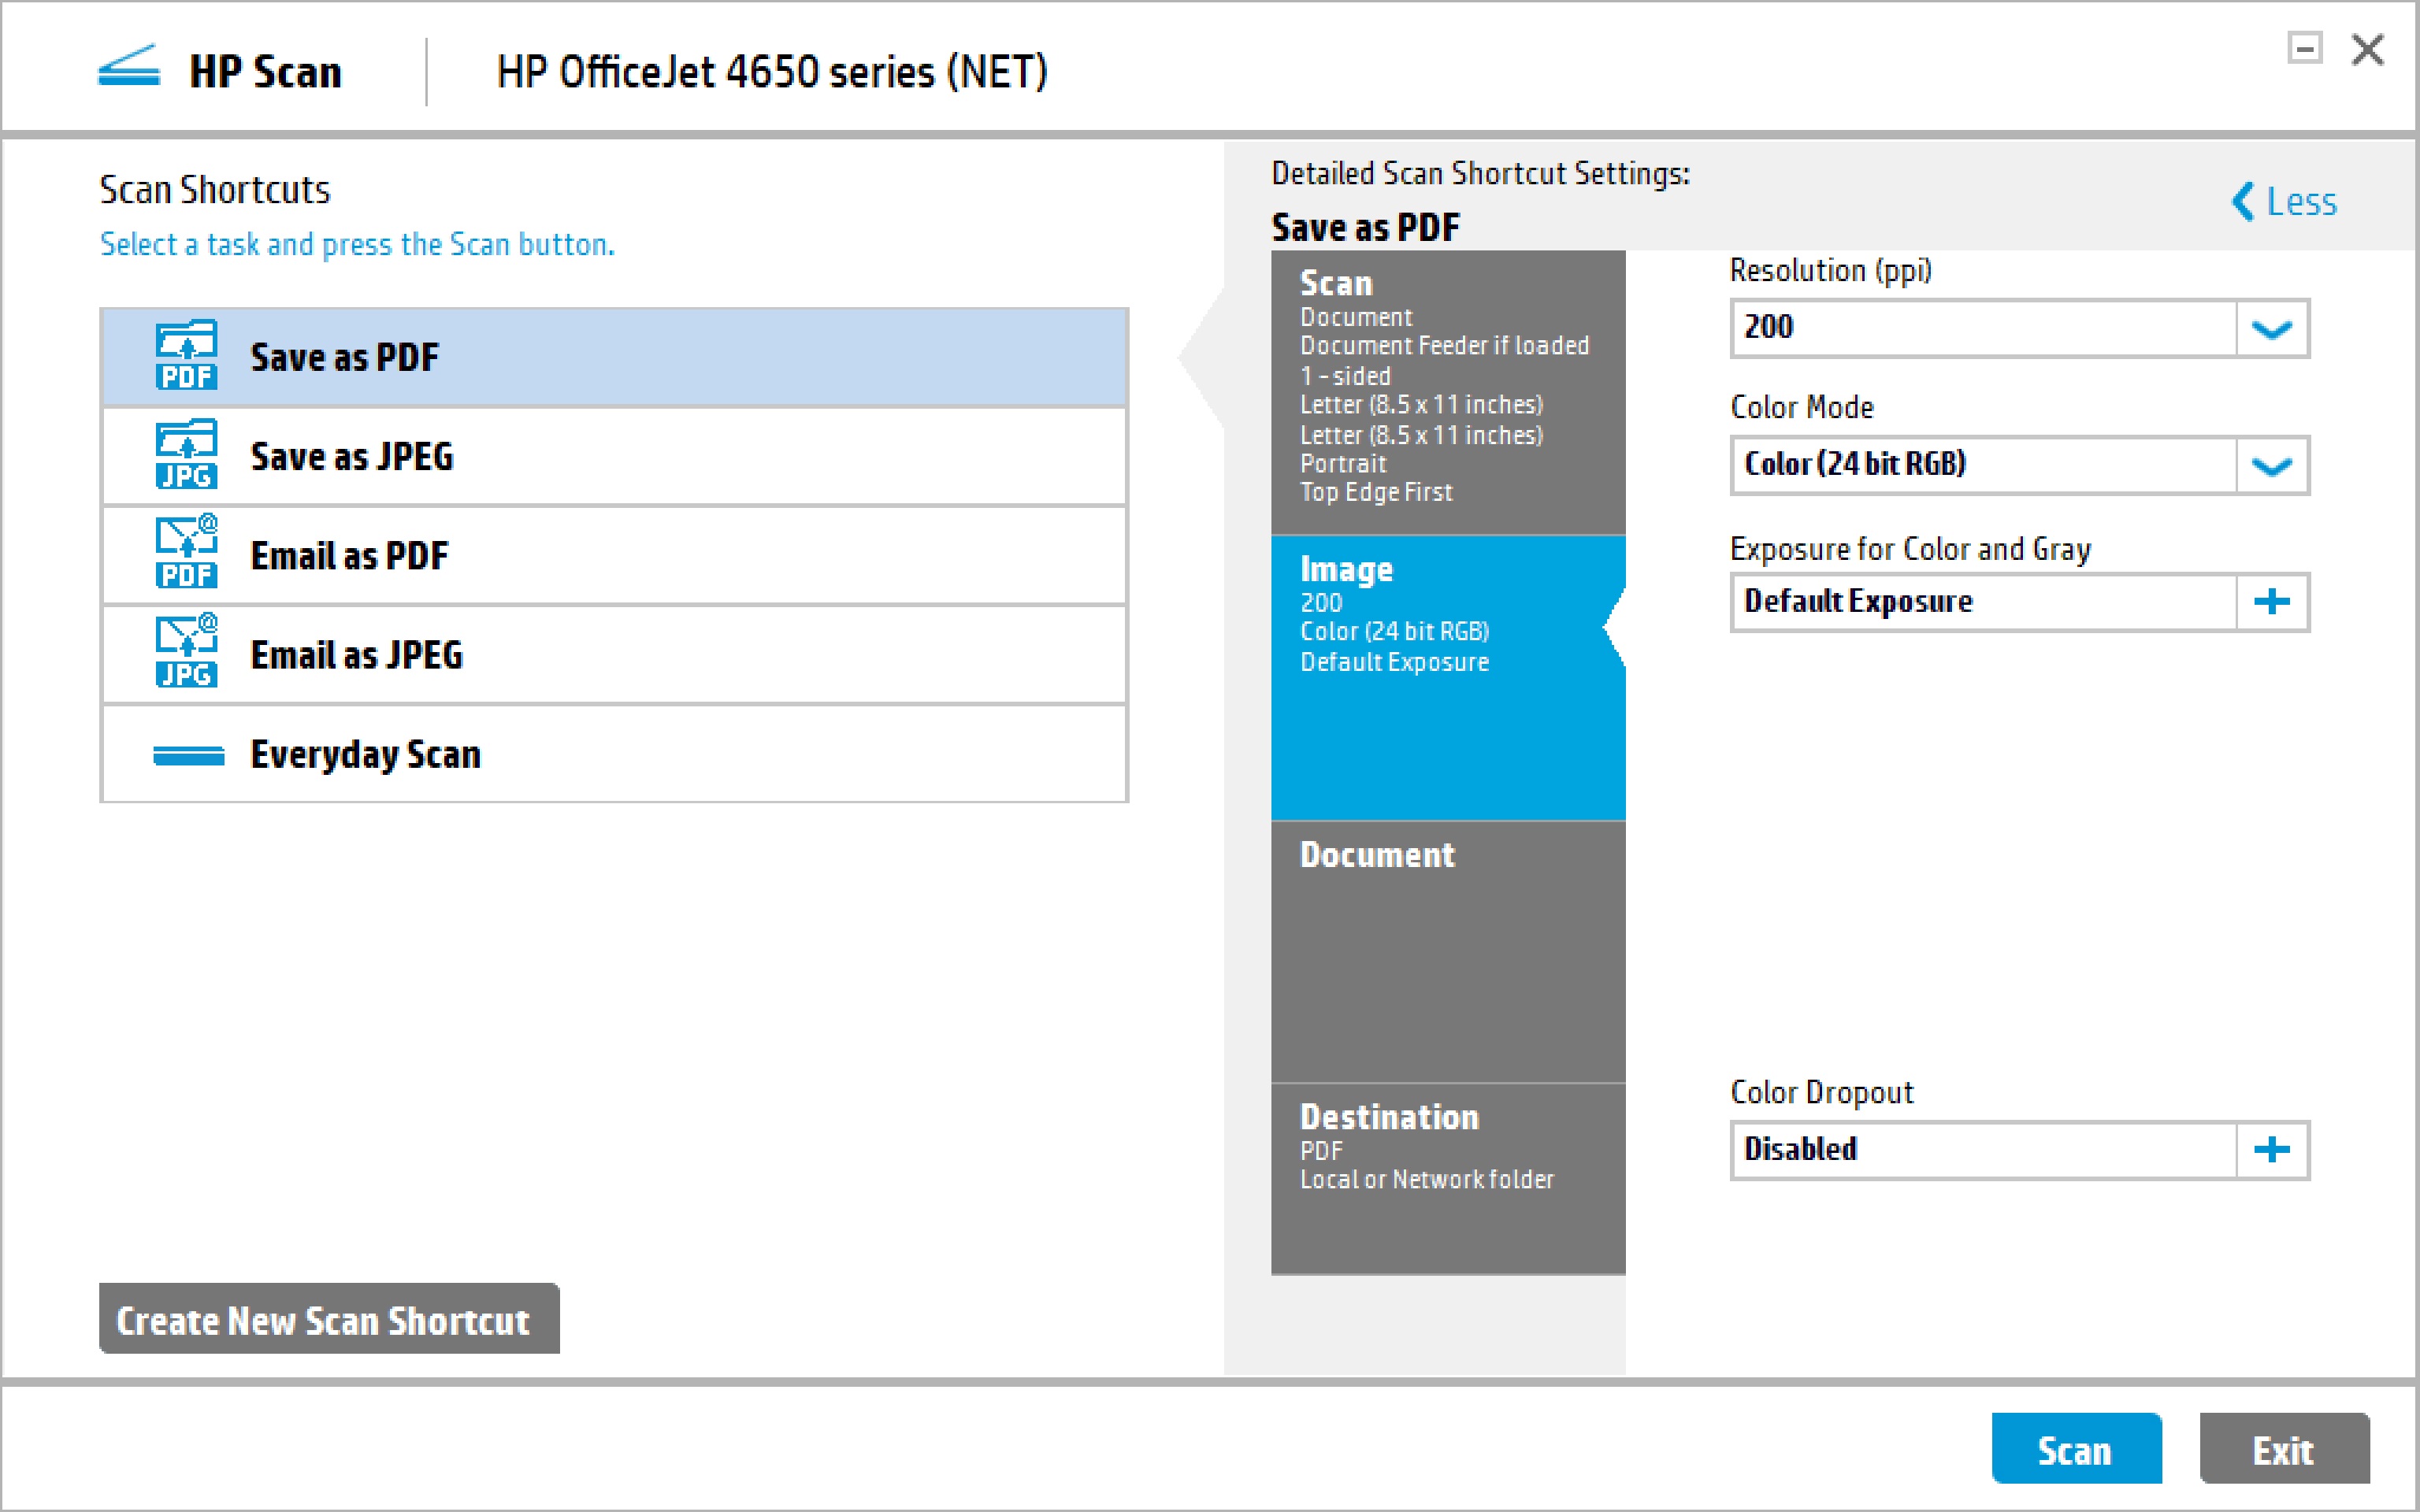The width and height of the screenshot is (2420, 1512).
Task: Click the Email as JPEG envelope icon
Action: [x=186, y=653]
